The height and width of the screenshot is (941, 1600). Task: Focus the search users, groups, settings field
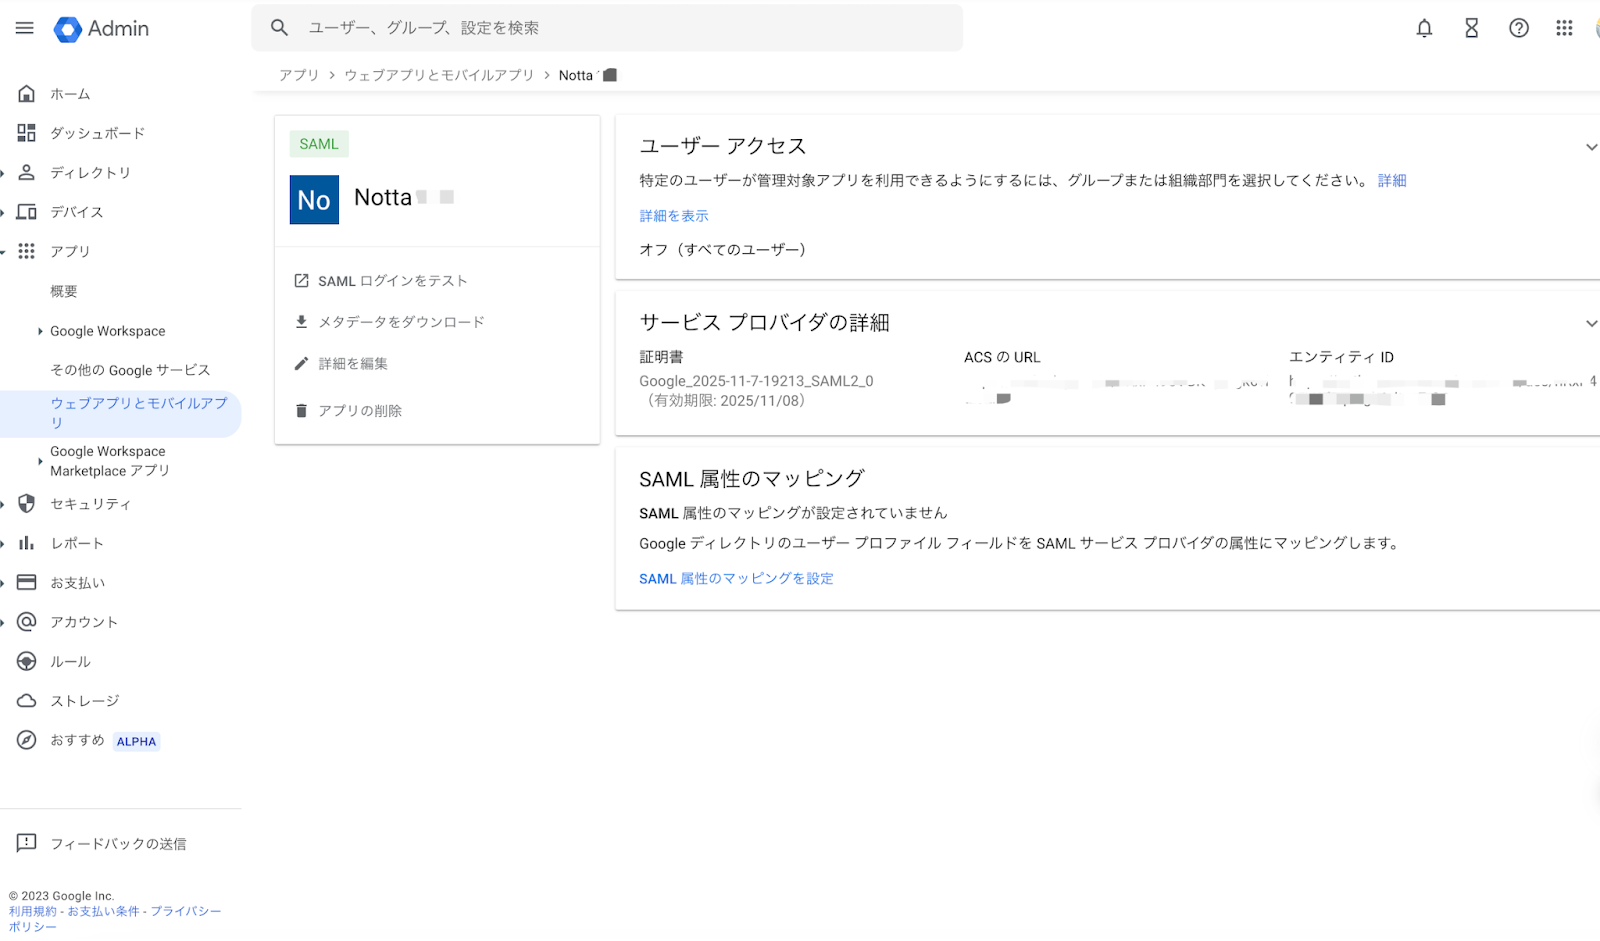pyautogui.click(x=607, y=28)
